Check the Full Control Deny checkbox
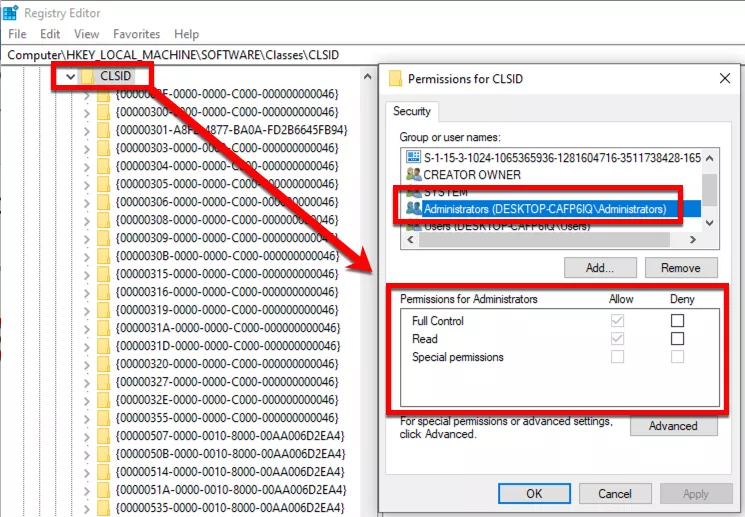This screenshot has width=745, height=517. point(677,320)
